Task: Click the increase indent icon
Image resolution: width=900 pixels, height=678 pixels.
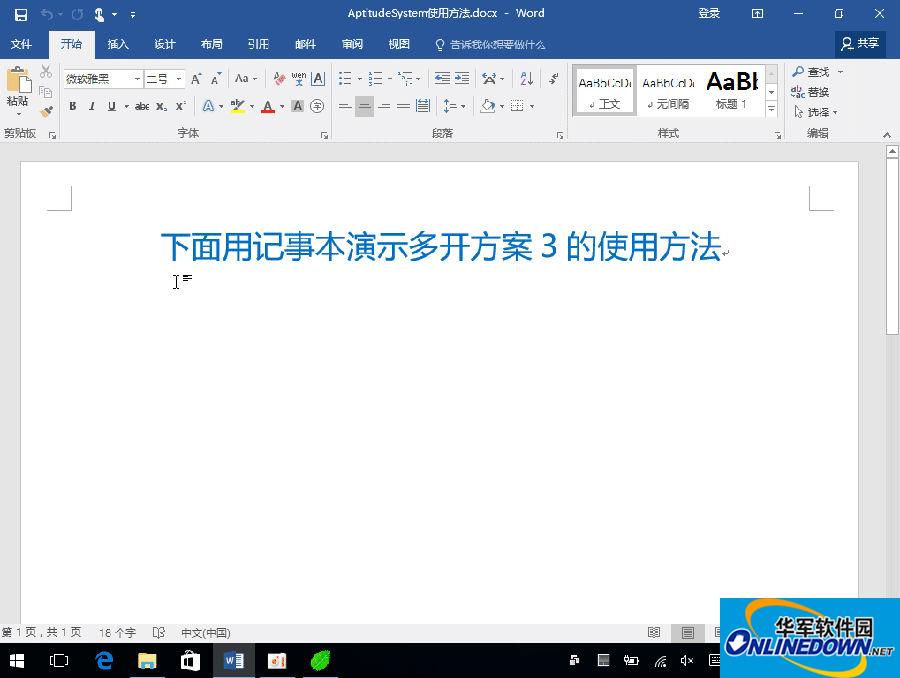Action: [x=461, y=79]
